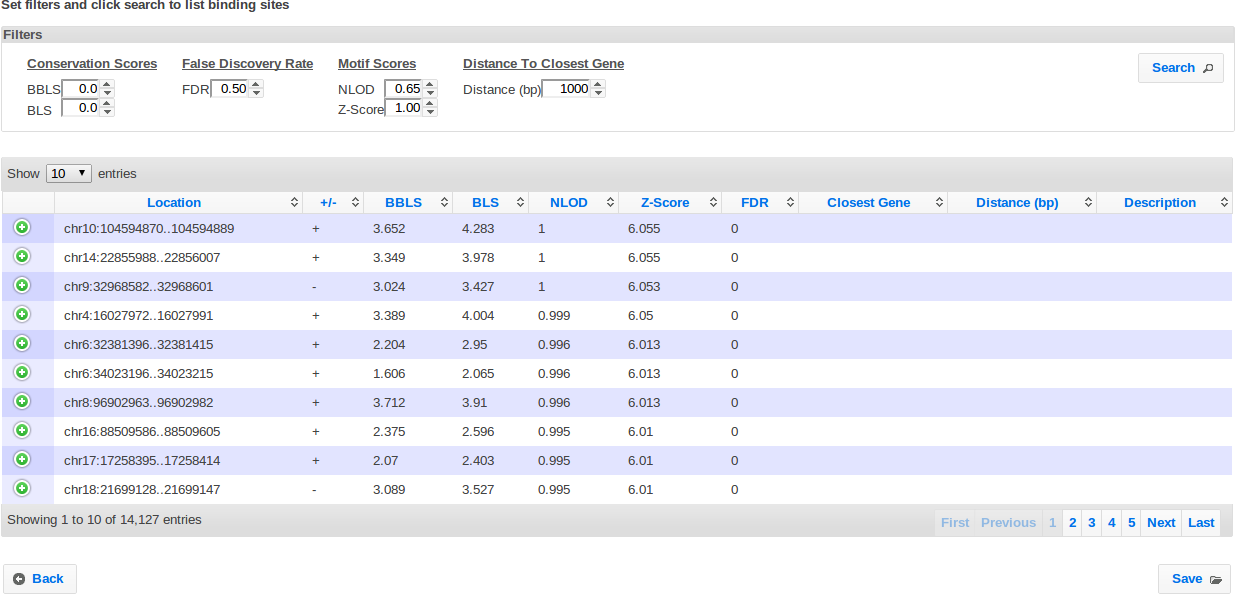Click the Save button
This screenshot has width=1245, height=609.
point(1194,579)
